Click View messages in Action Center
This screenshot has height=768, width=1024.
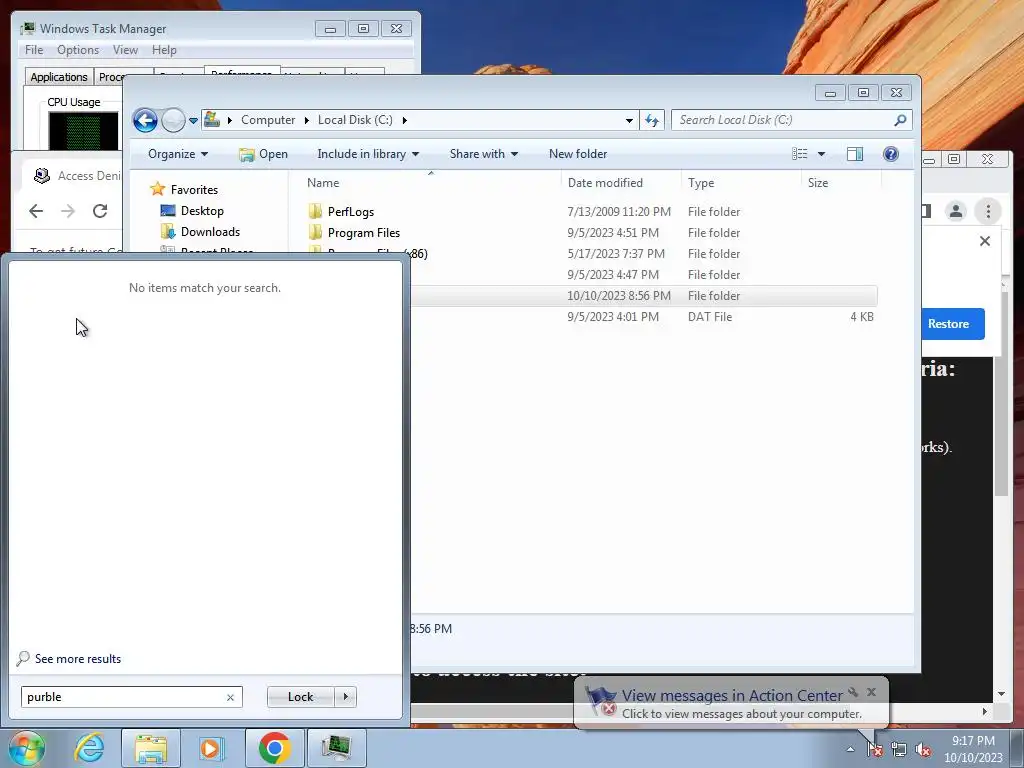click(731, 696)
